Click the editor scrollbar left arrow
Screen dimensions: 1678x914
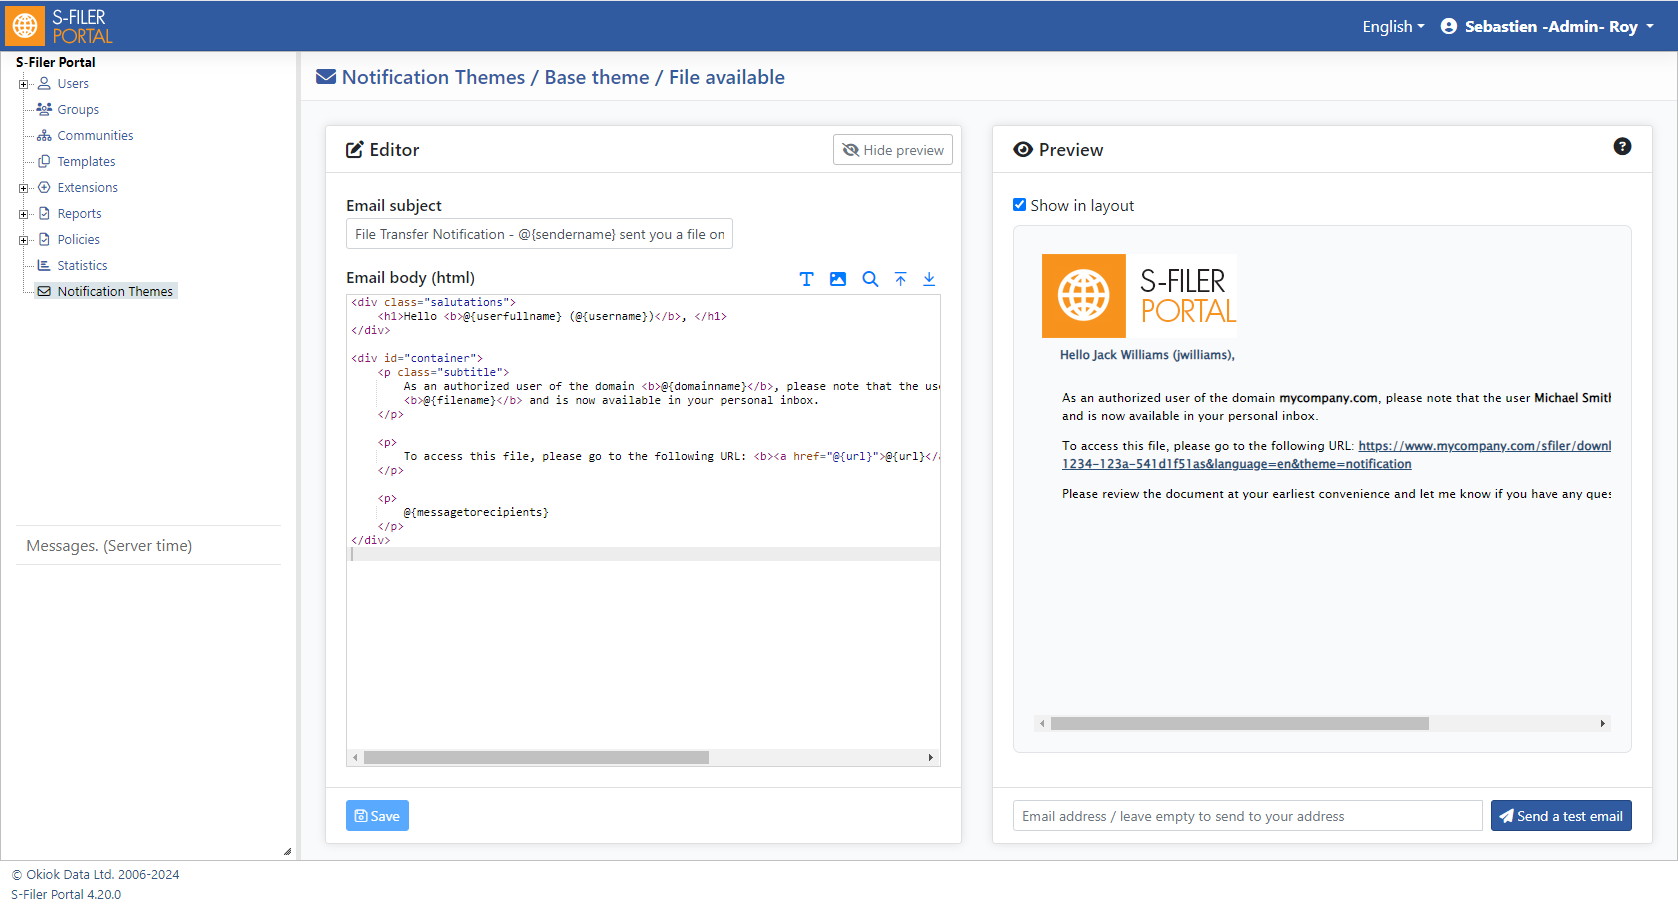(x=355, y=758)
